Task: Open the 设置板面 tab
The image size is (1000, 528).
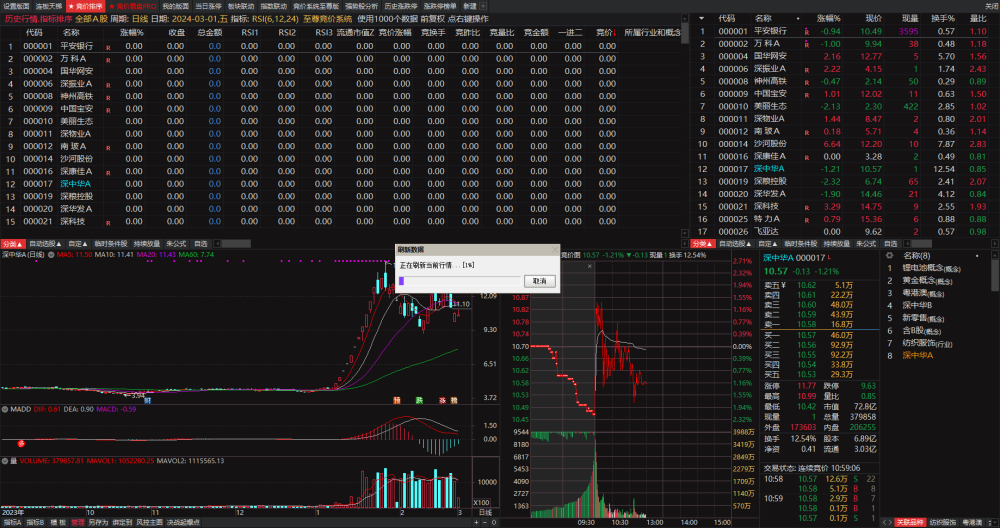Action: (x=17, y=6)
